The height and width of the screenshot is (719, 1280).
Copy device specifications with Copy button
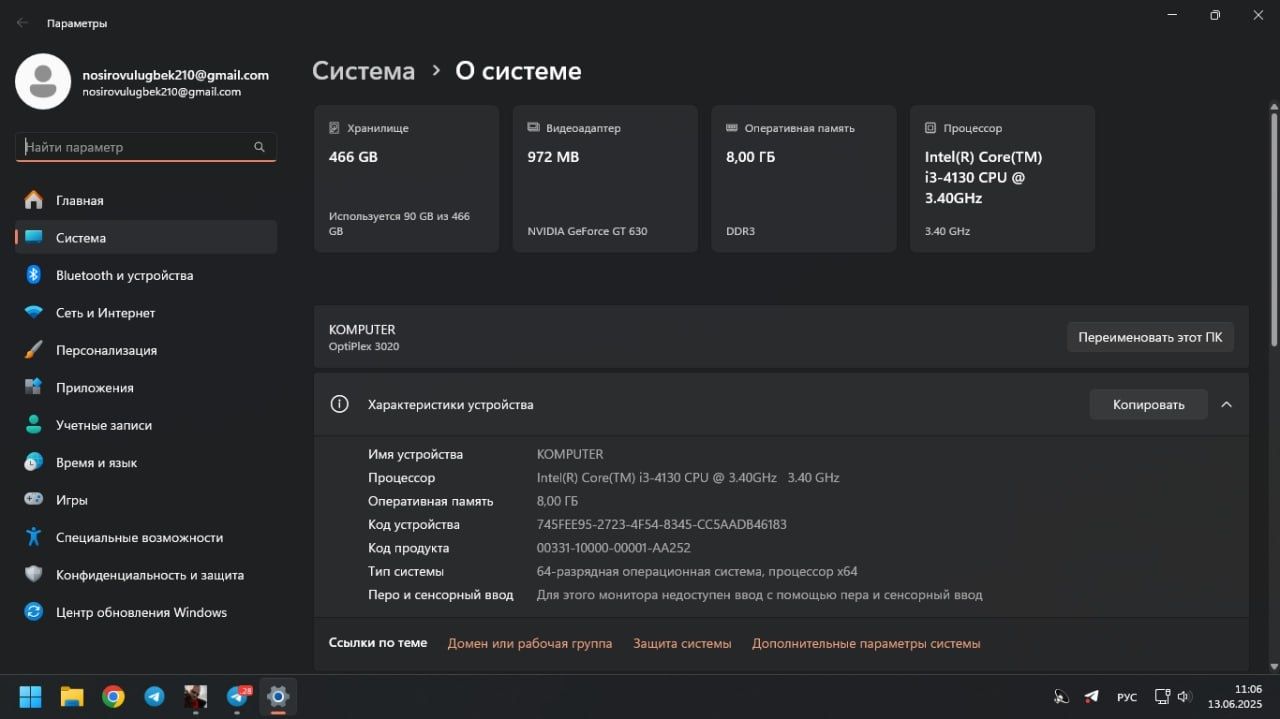1148,405
